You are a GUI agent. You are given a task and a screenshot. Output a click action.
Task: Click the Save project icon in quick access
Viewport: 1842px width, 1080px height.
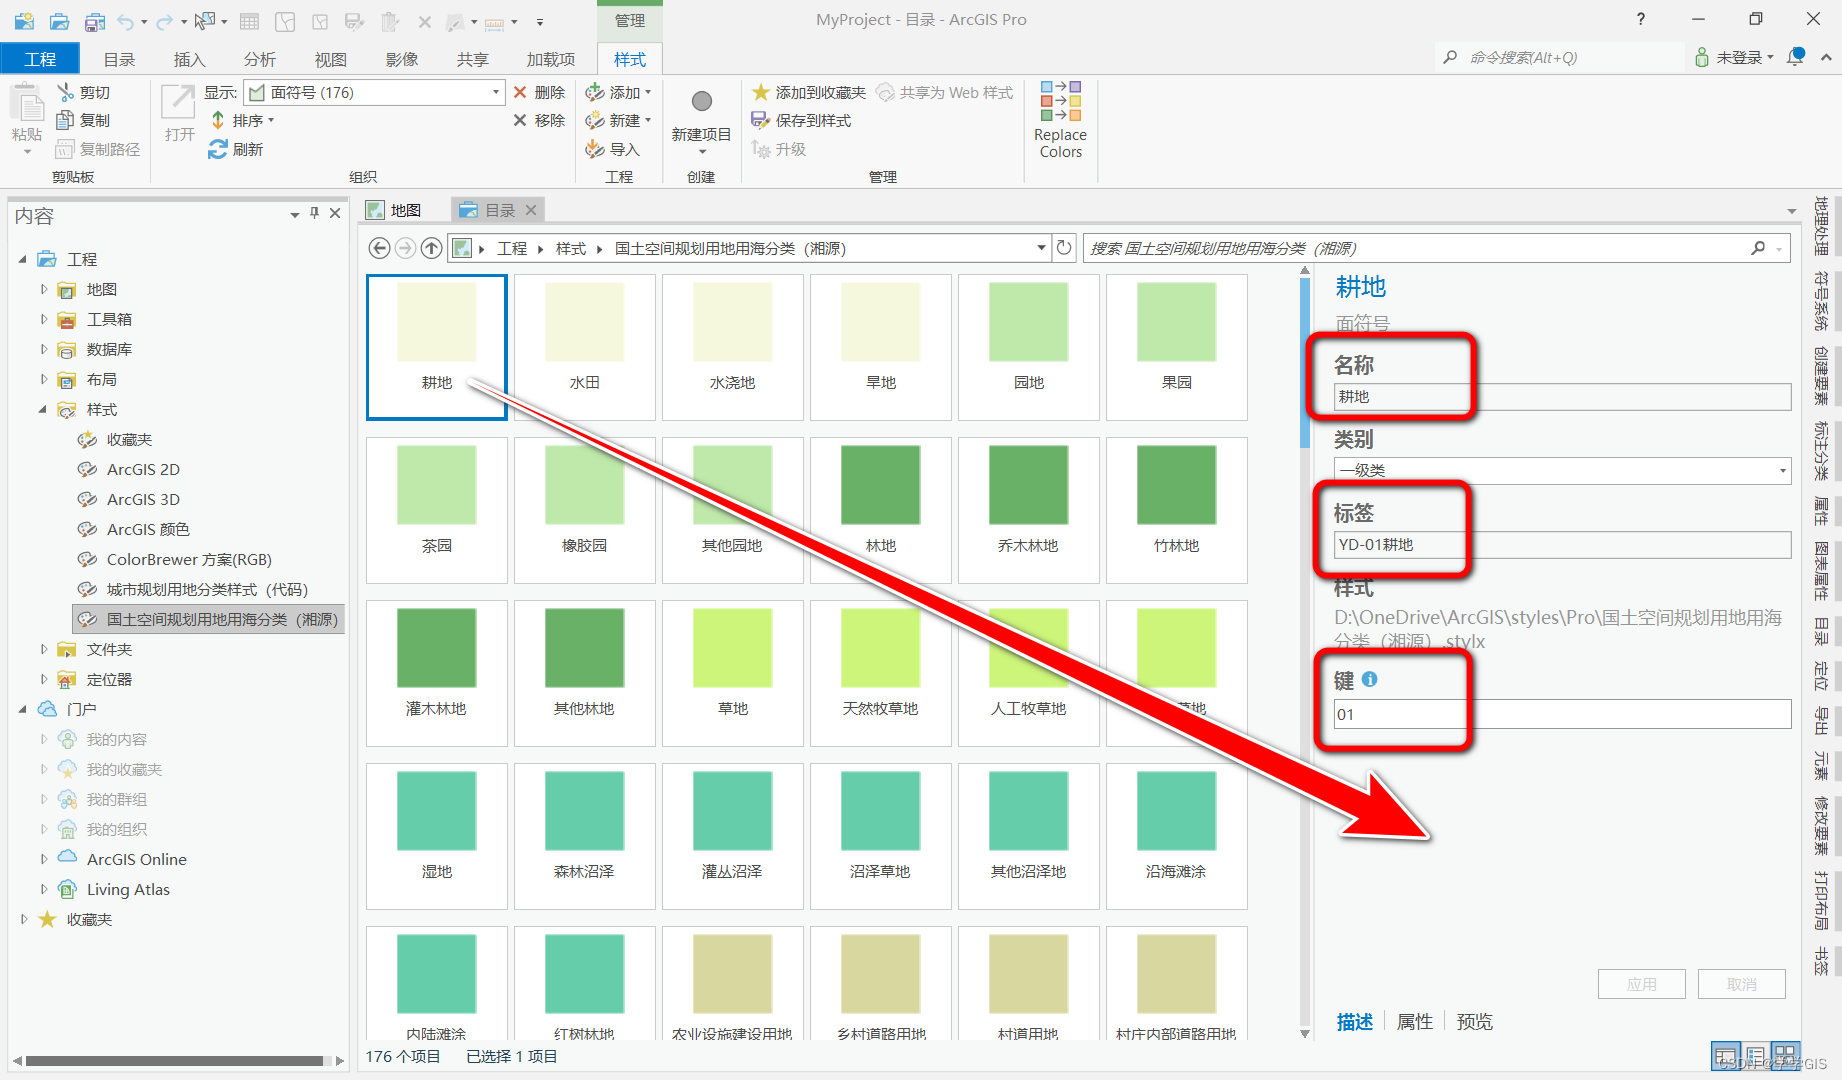[95, 21]
